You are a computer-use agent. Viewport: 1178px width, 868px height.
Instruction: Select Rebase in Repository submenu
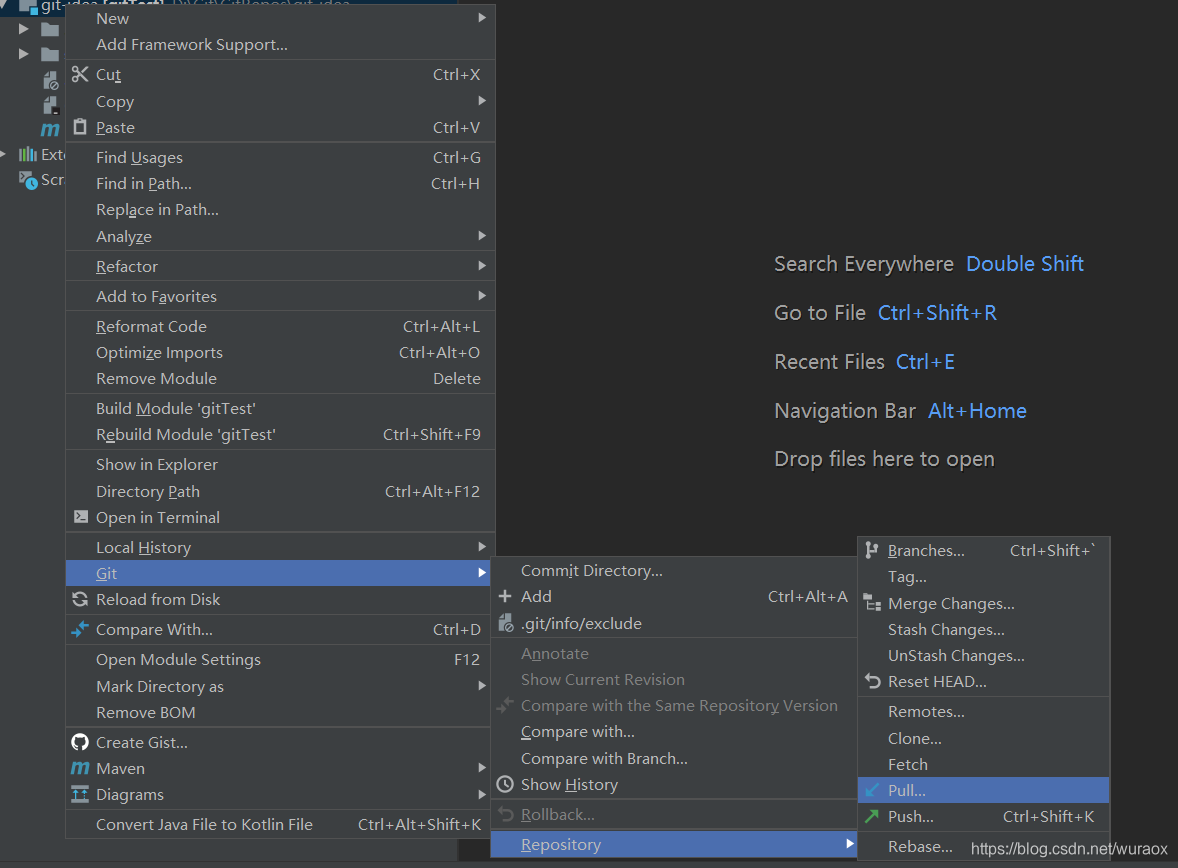click(983, 846)
